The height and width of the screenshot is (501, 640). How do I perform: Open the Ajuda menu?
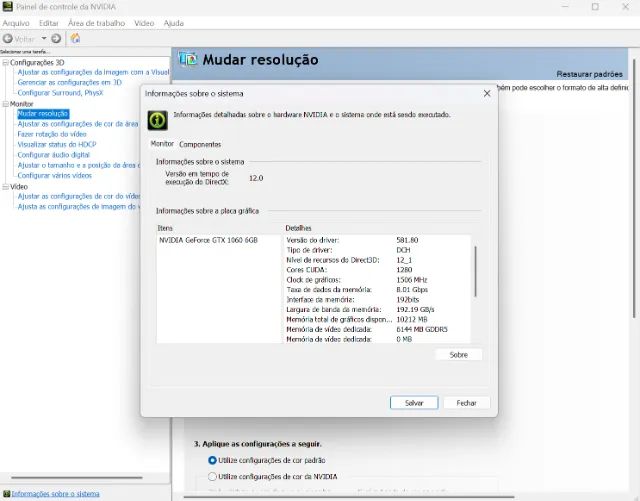[173, 23]
